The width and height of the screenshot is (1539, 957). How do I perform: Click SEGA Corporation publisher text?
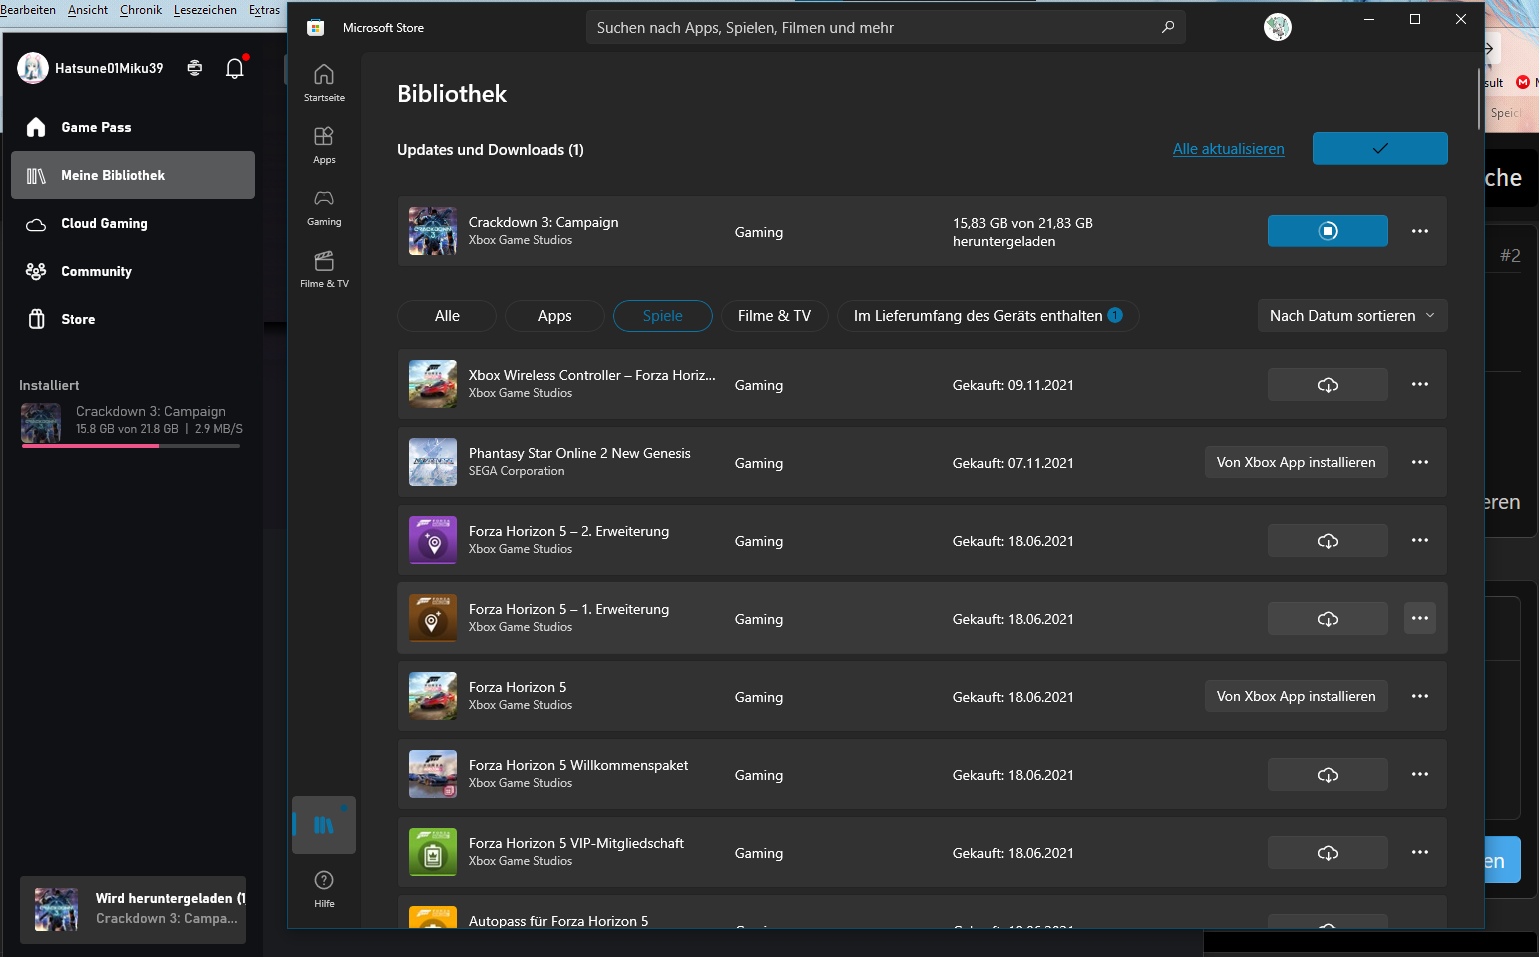516,471
